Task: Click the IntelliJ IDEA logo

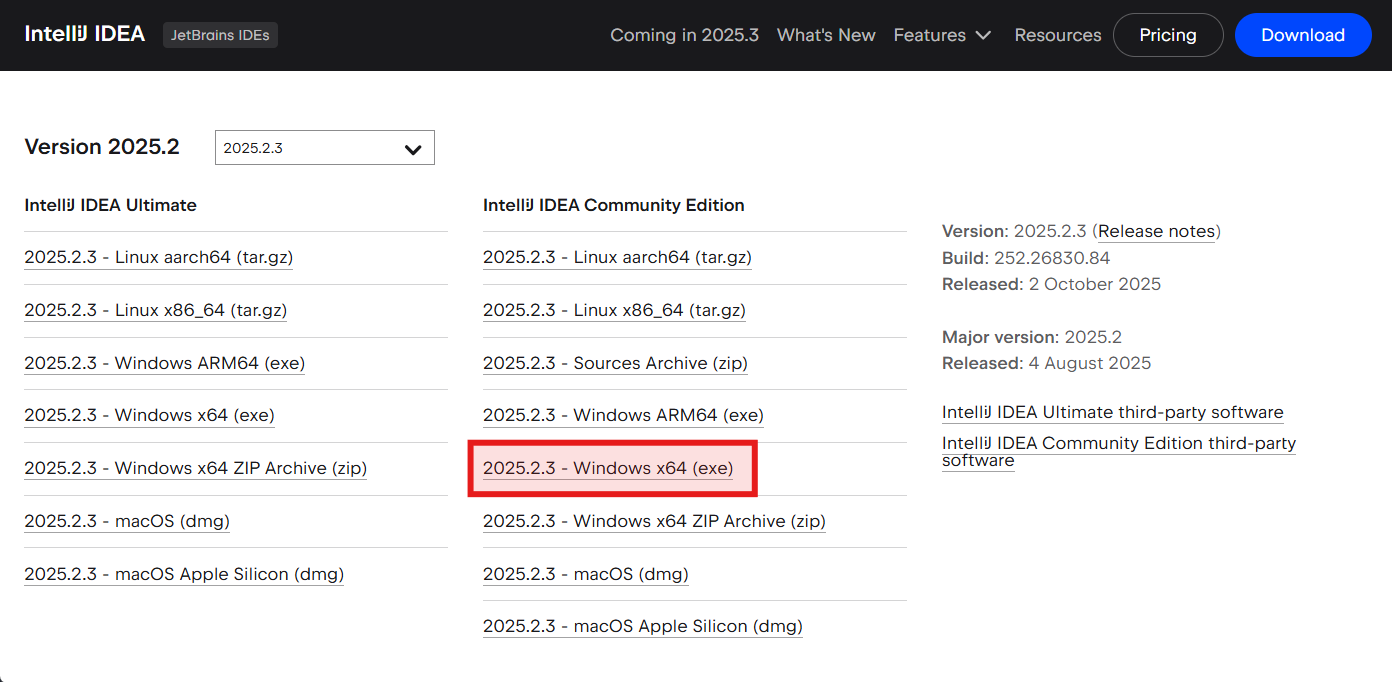Action: 85,34
